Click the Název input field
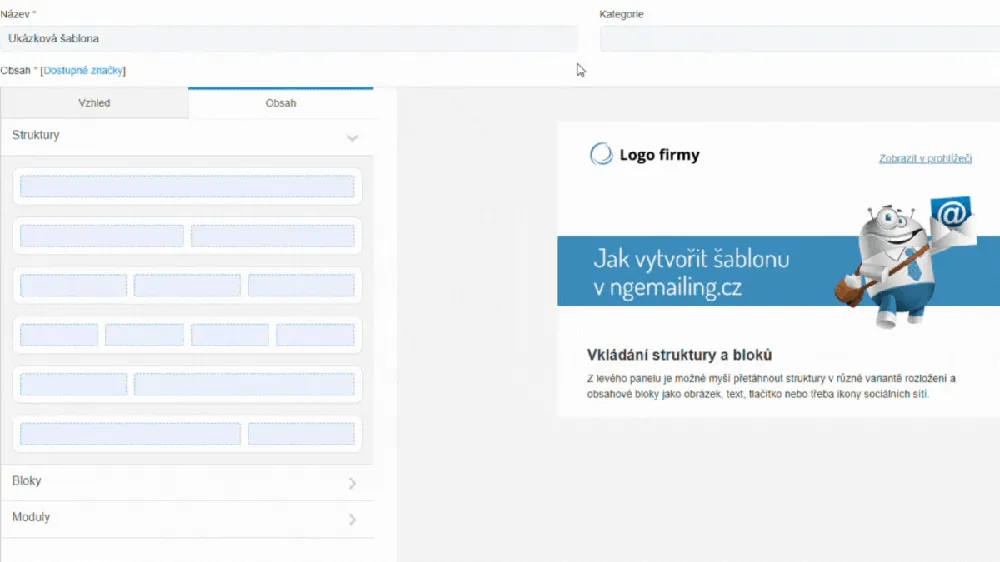1000x562 pixels. coord(288,38)
